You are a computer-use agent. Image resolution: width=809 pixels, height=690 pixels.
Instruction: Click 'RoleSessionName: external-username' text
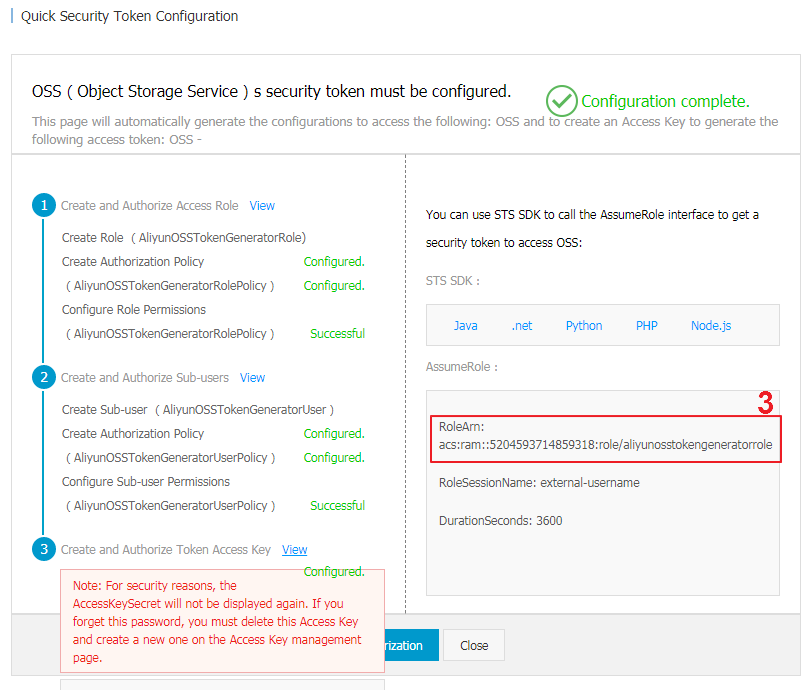pos(539,483)
